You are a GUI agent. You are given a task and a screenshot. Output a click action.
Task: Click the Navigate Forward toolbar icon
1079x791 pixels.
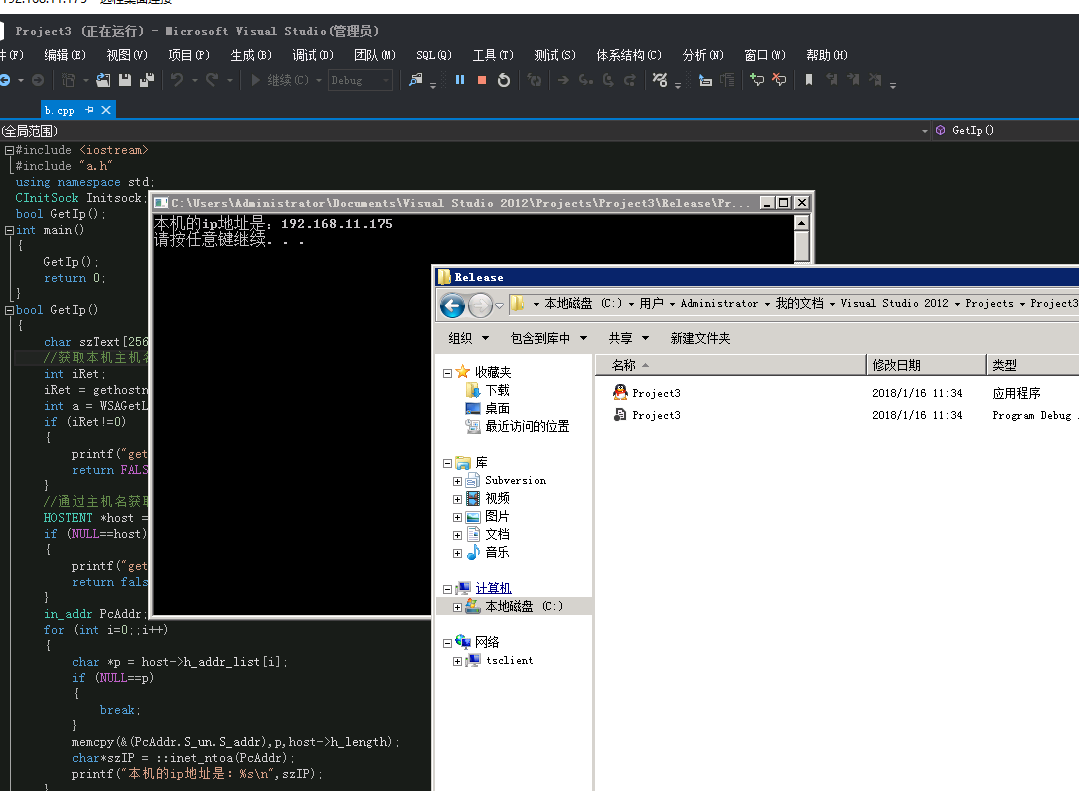(x=38, y=80)
